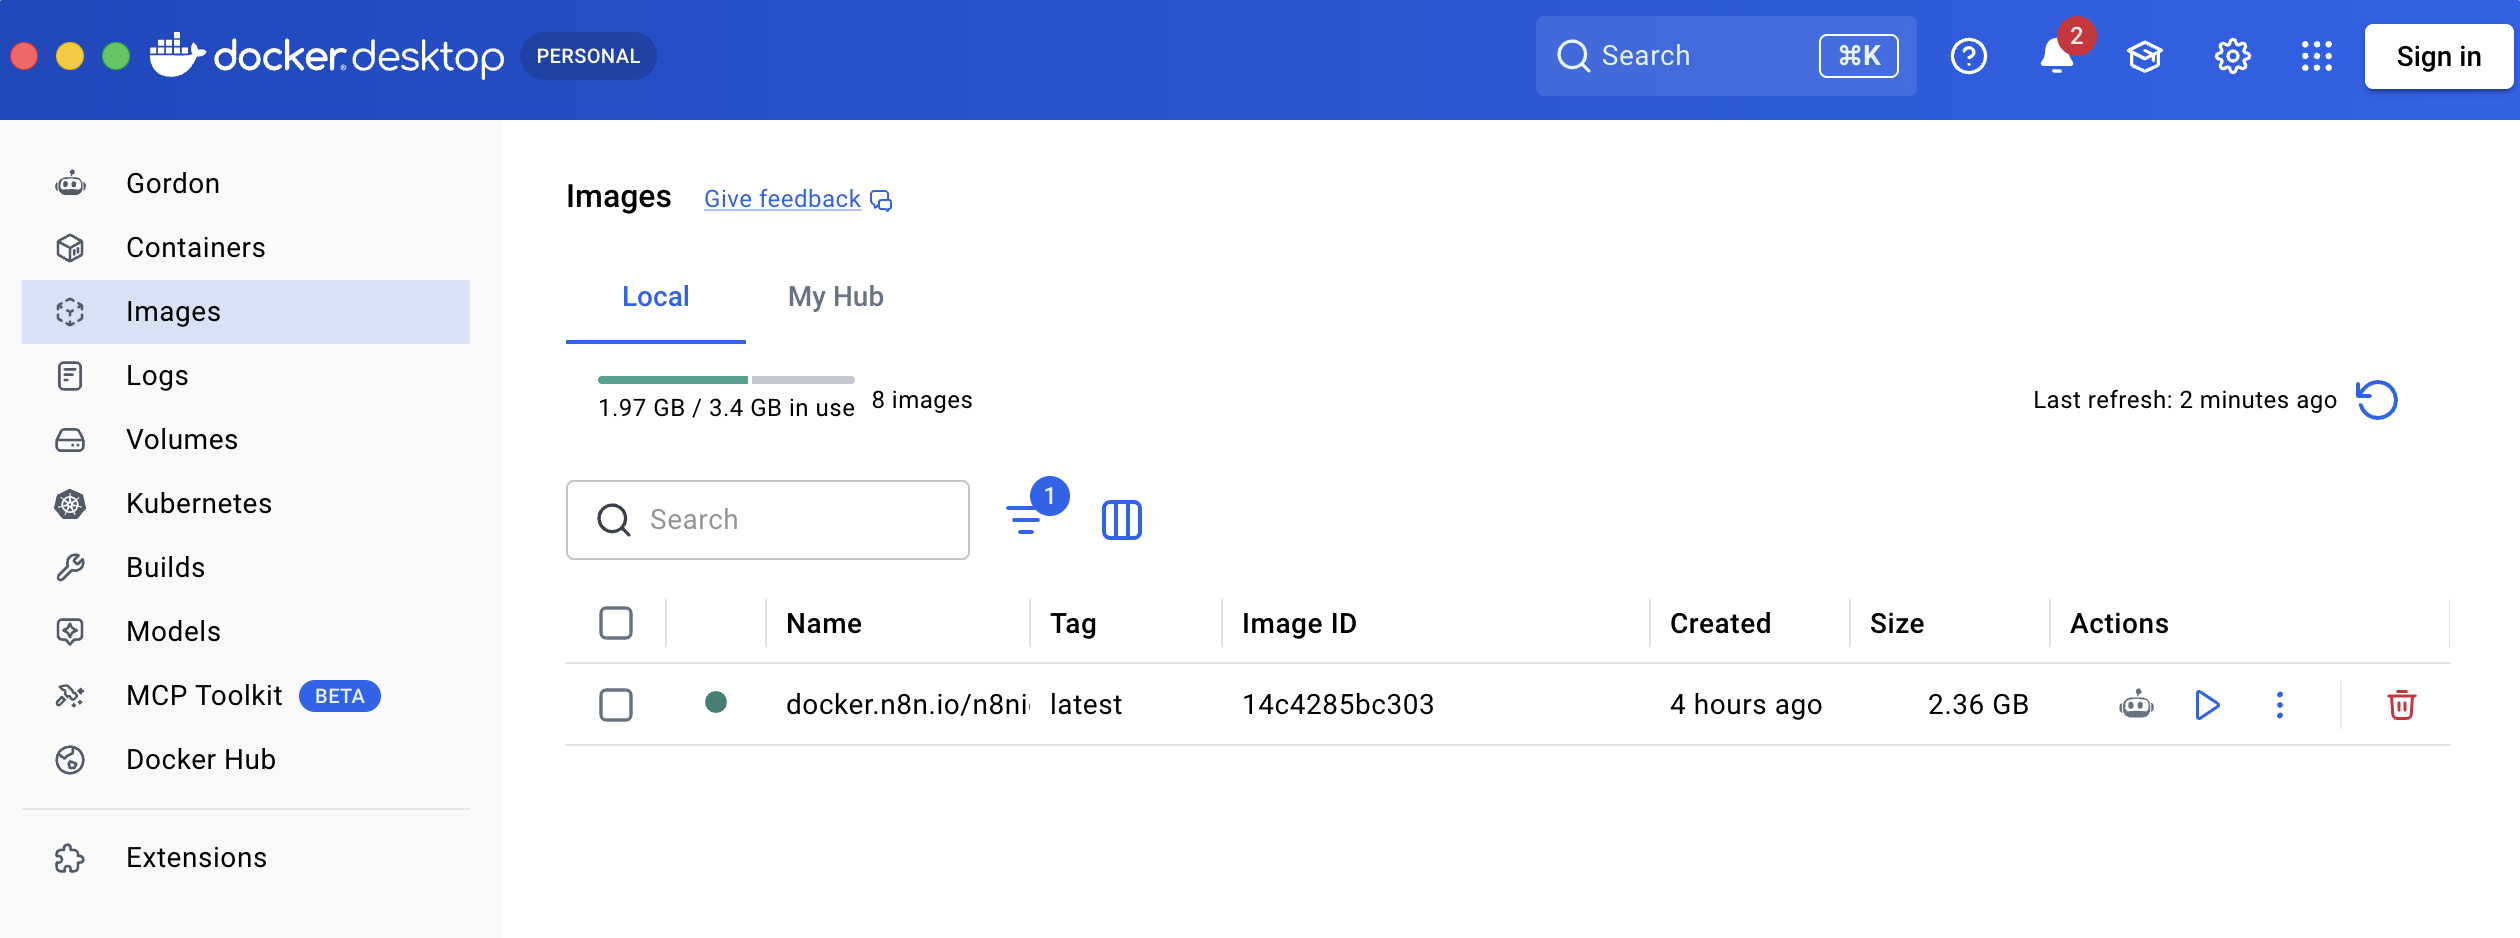Image resolution: width=2520 pixels, height=938 pixels.
Task: Open the Builds section
Action: pyautogui.click(x=245, y=568)
